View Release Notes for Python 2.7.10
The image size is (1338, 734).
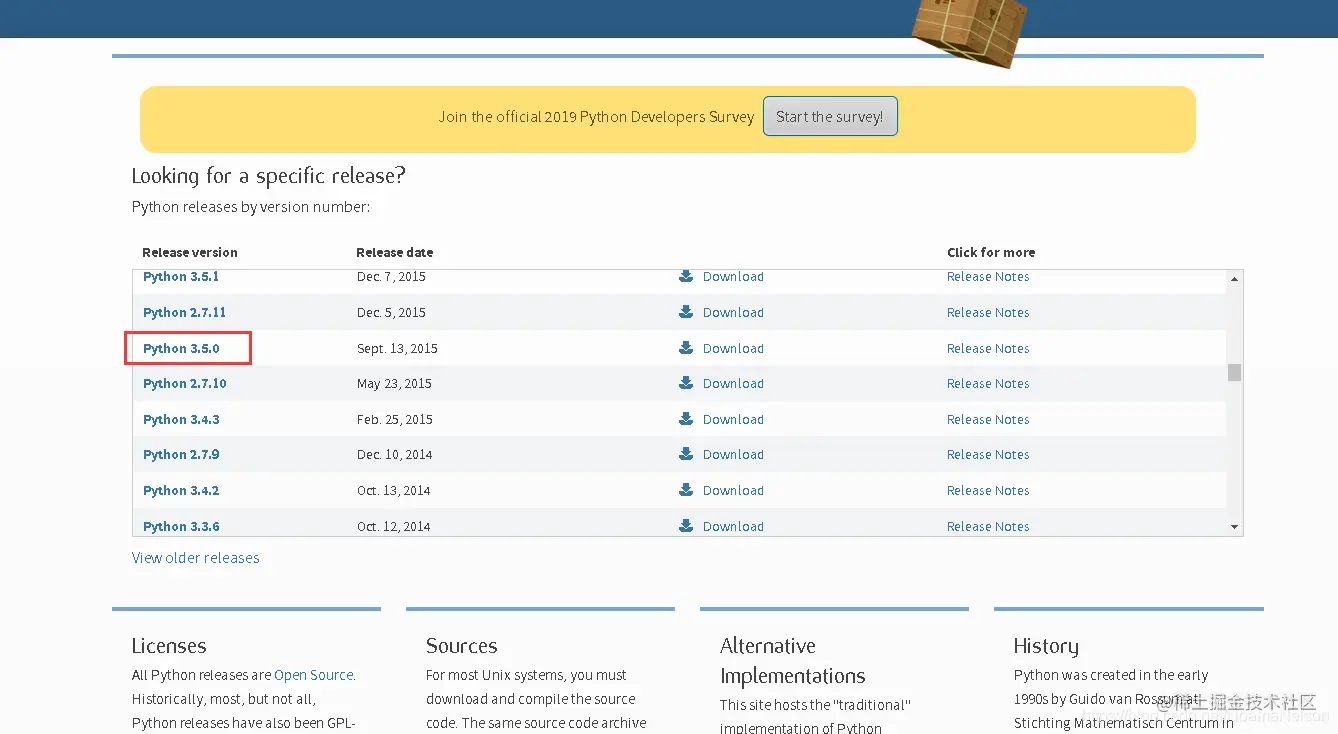(988, 383)
